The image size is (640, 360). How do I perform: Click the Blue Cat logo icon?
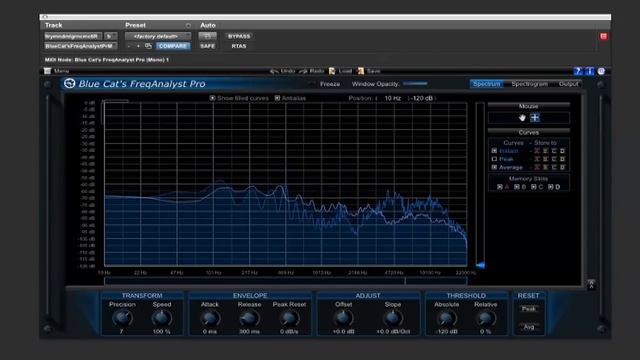click(x=69, y=83)
